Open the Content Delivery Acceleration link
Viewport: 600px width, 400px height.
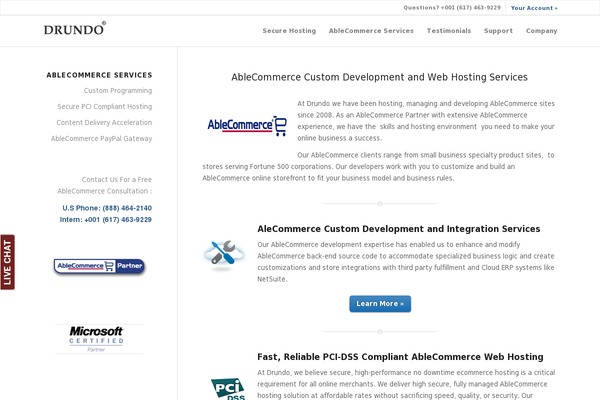[x=104, y=122]
